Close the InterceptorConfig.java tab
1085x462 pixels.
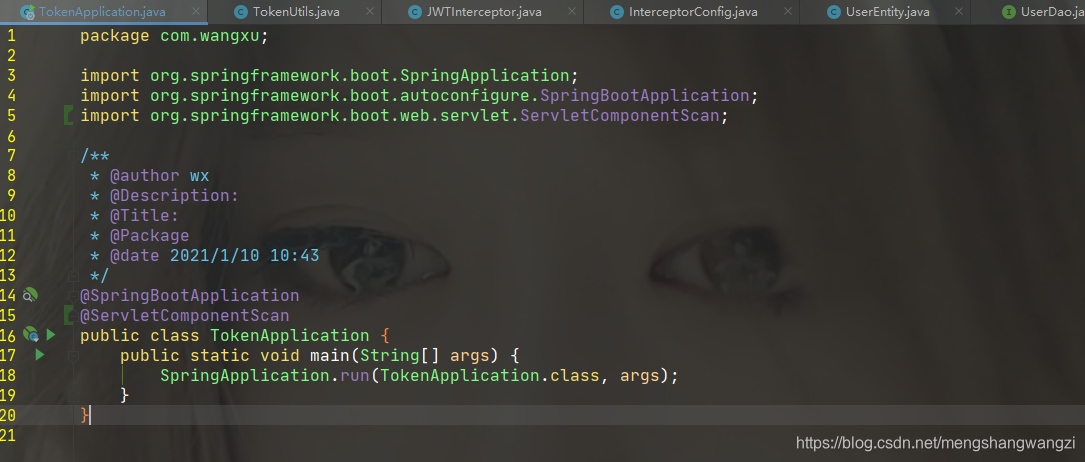pyautogui.click(x=787, y=12)
